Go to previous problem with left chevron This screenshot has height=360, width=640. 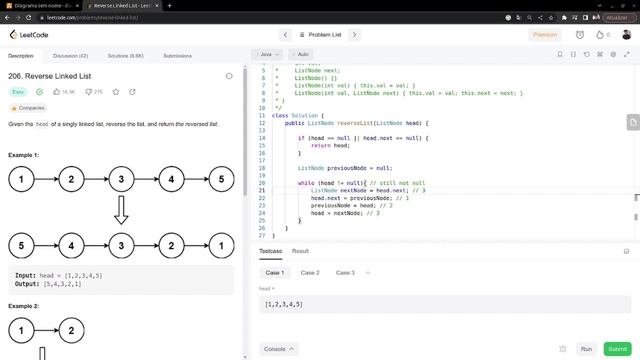coord(285,35)
